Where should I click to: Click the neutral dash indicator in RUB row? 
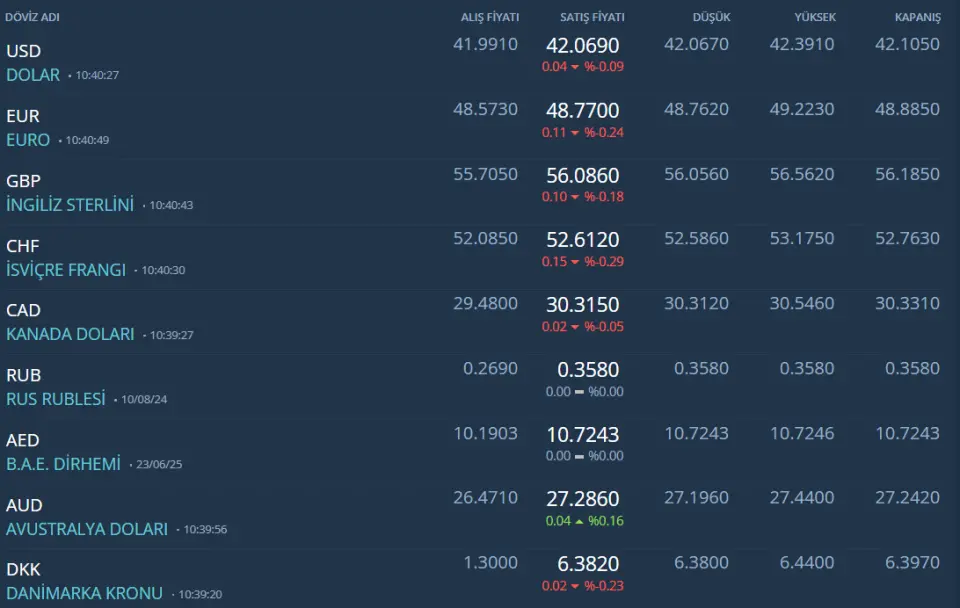coord(579,392)
